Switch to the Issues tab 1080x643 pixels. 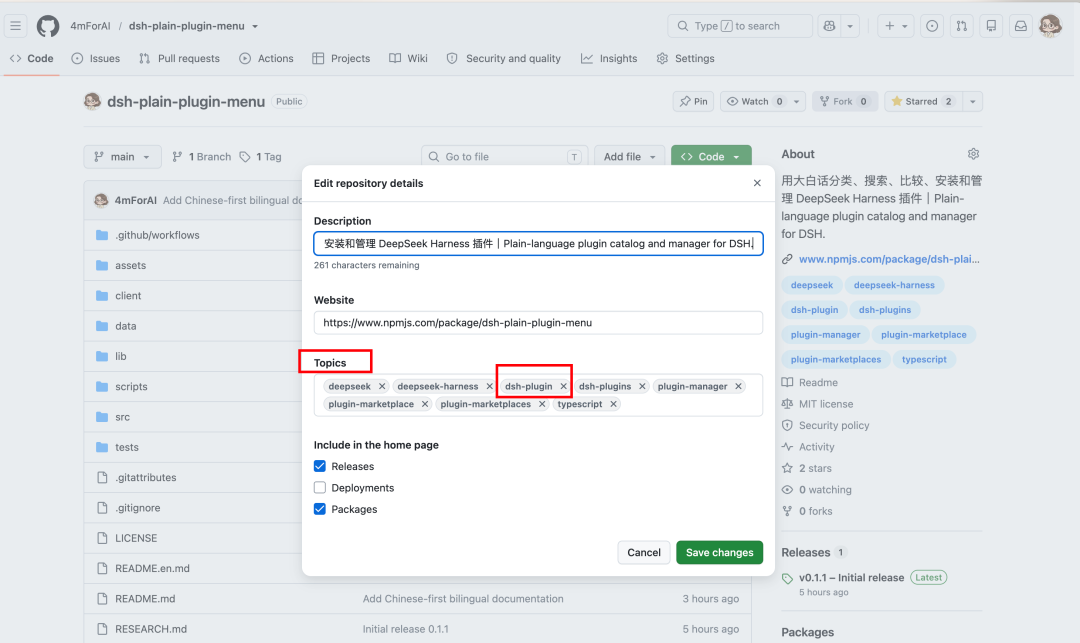[96, 59]
